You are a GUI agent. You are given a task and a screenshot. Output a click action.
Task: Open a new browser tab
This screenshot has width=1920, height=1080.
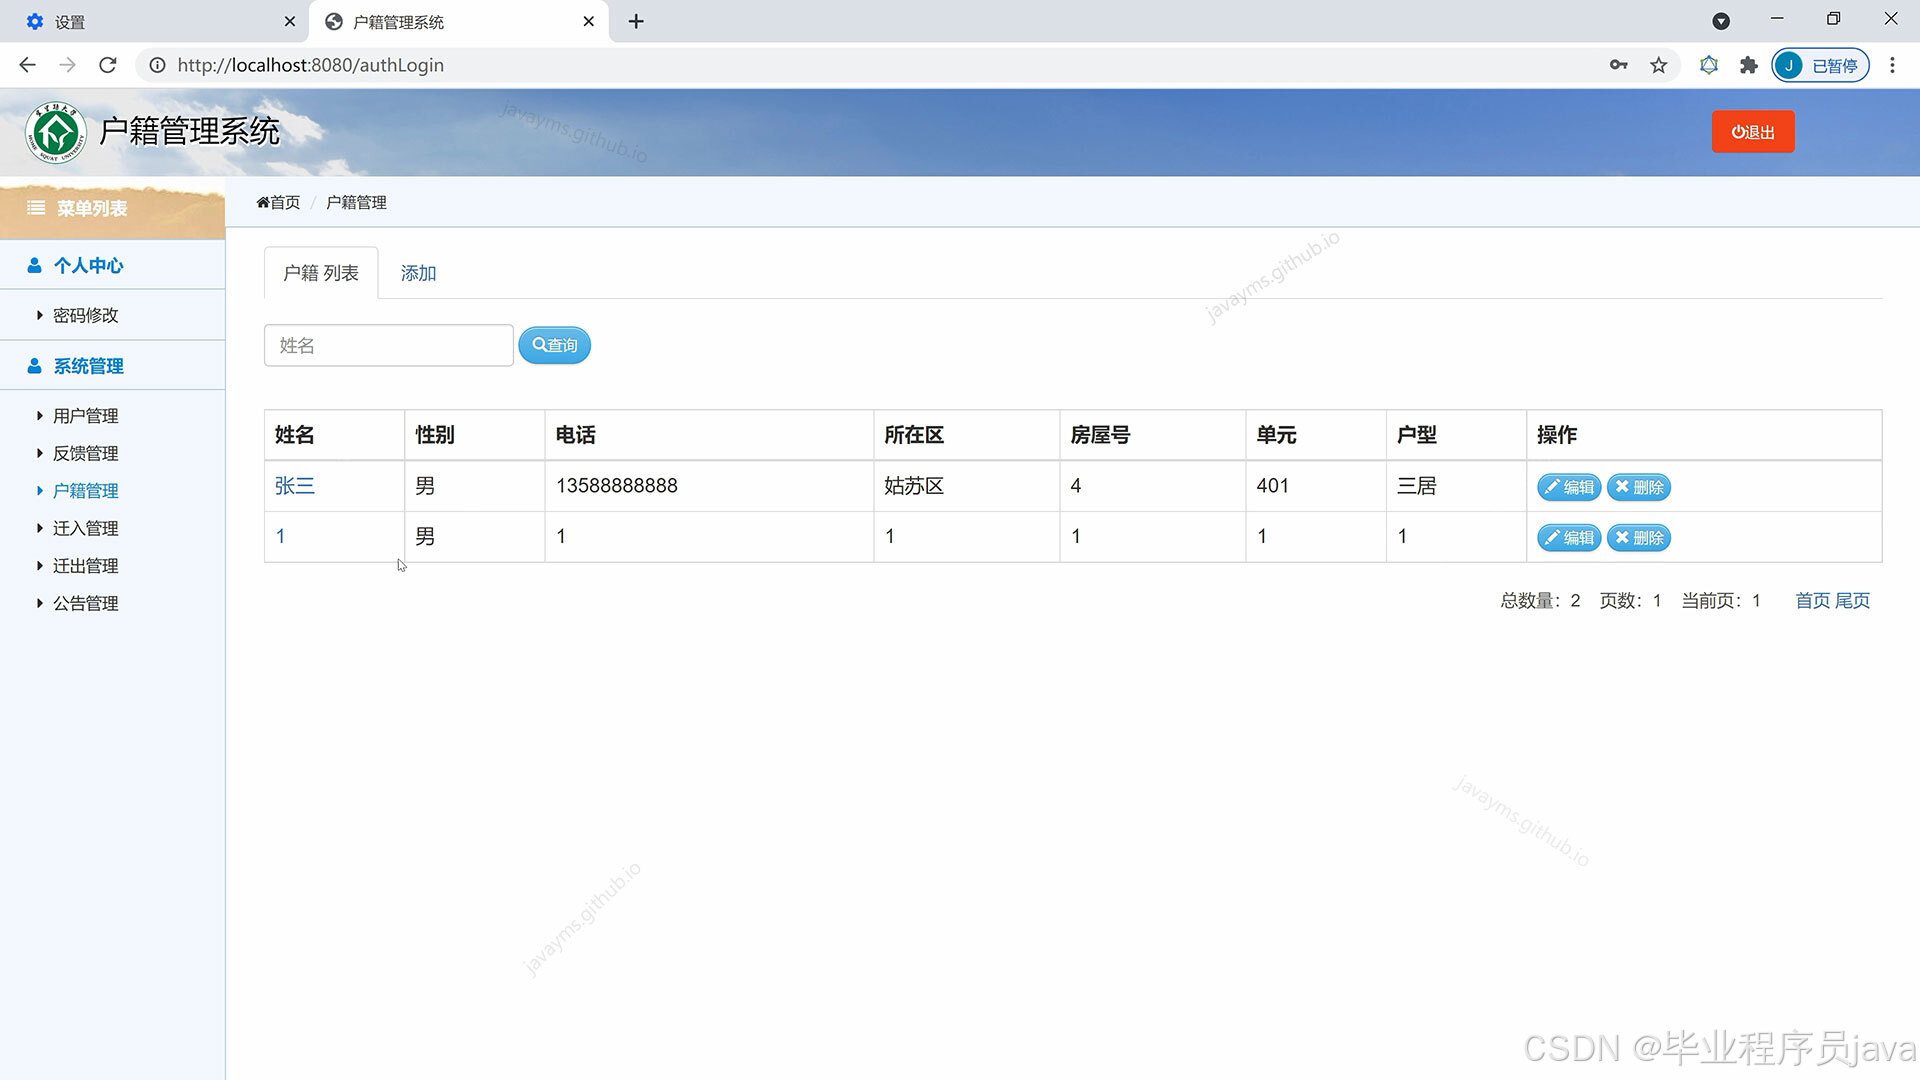(x=636, y=21)
